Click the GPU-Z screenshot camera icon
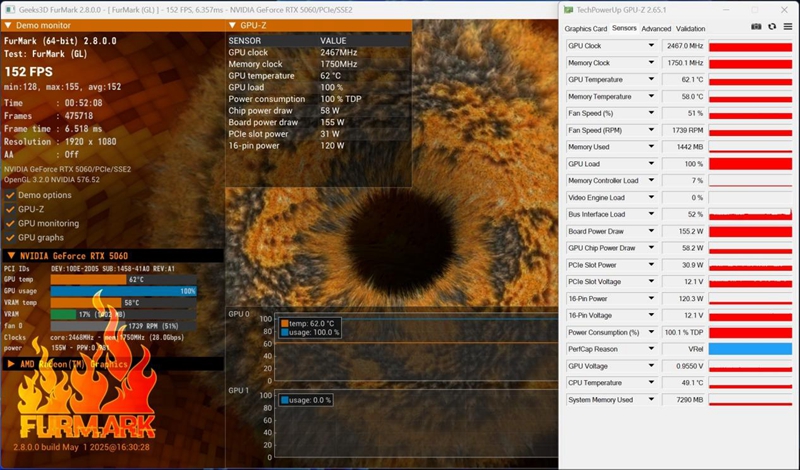The width and height of the screenshot is (800, 470). (x=757, y=27)
